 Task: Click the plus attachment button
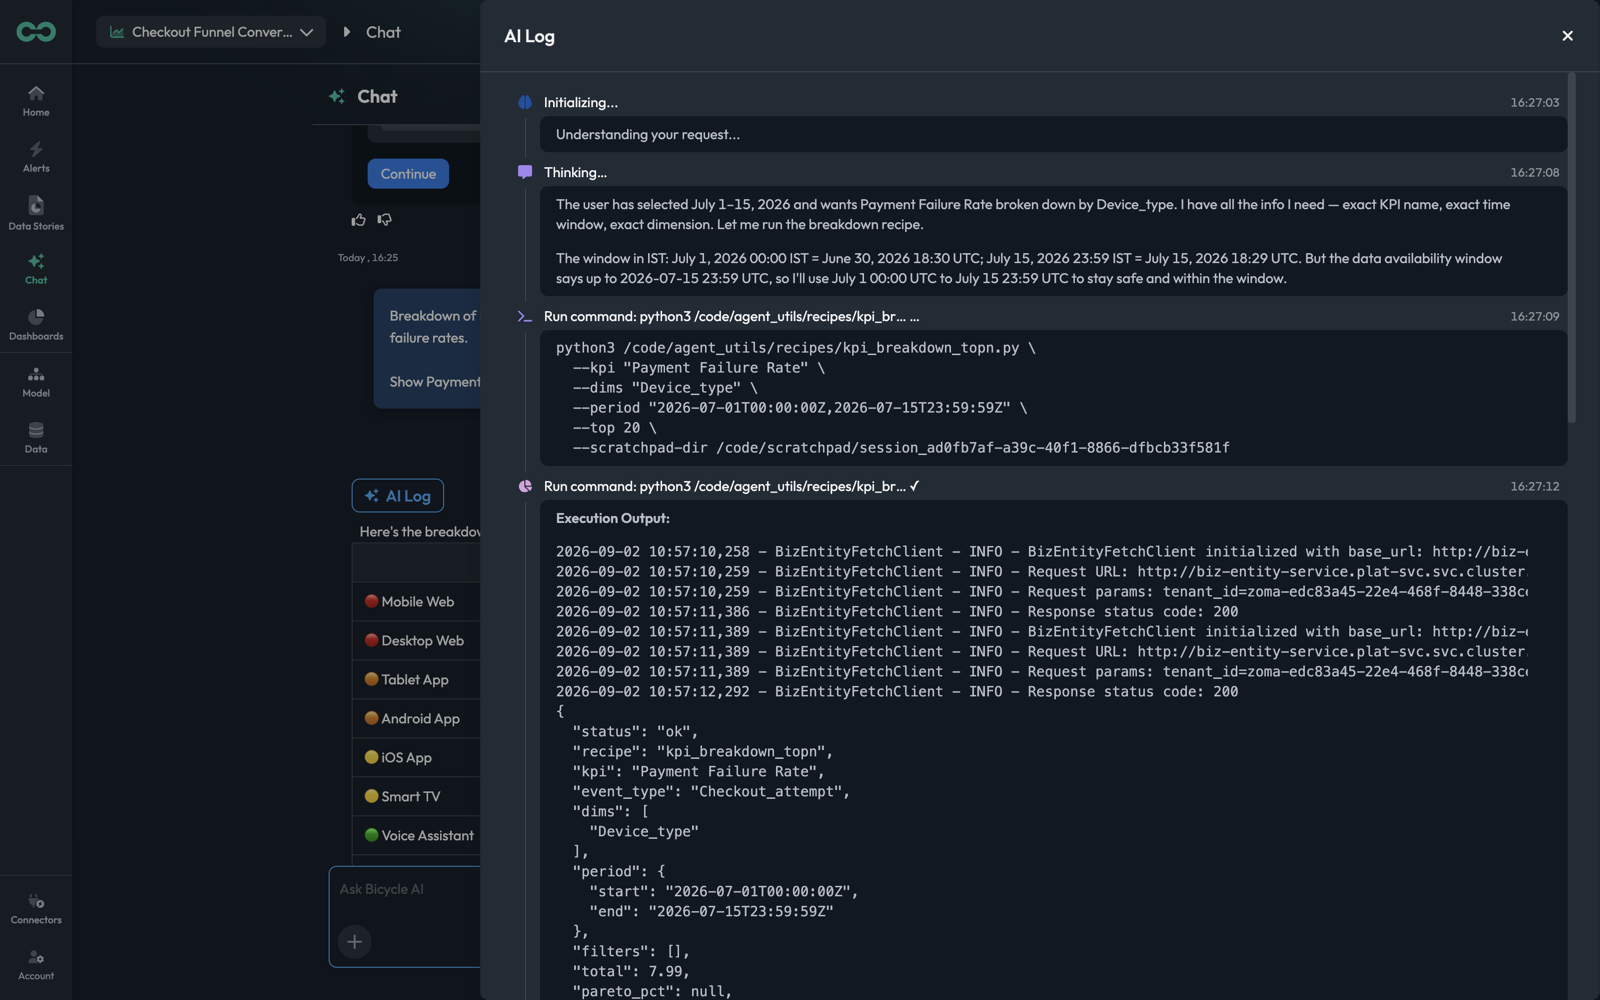coord(354,942)
